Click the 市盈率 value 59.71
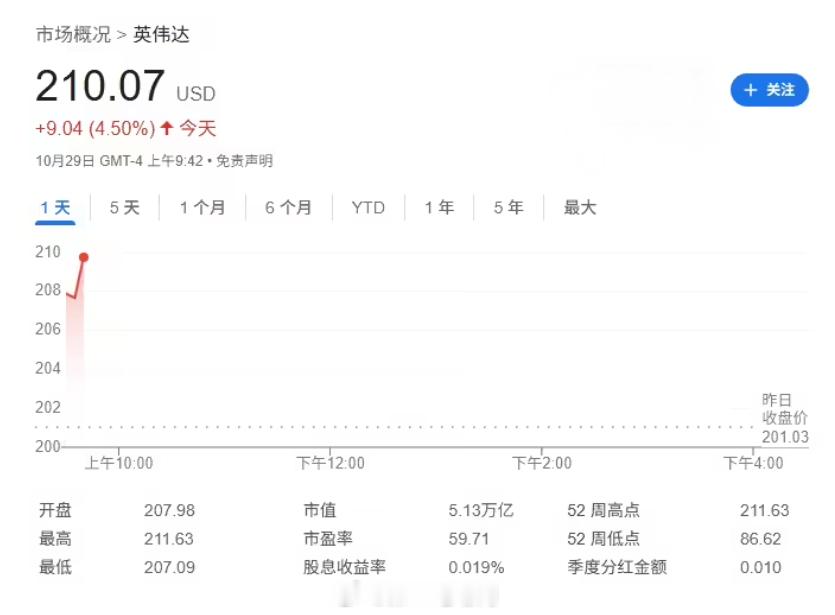The height and width of the screenshot is (615, 835). click(469, 539)
